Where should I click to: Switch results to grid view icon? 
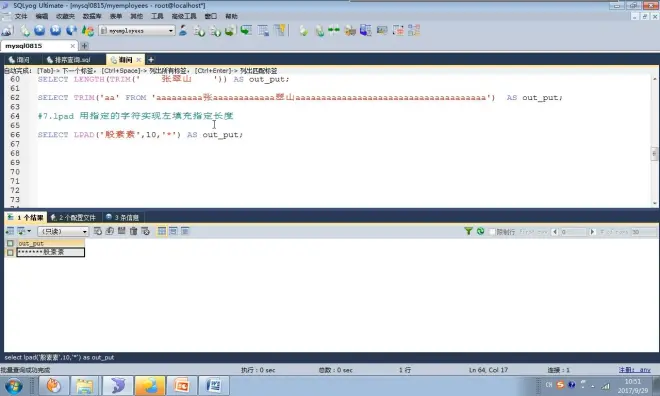click(x=162, y=231)
